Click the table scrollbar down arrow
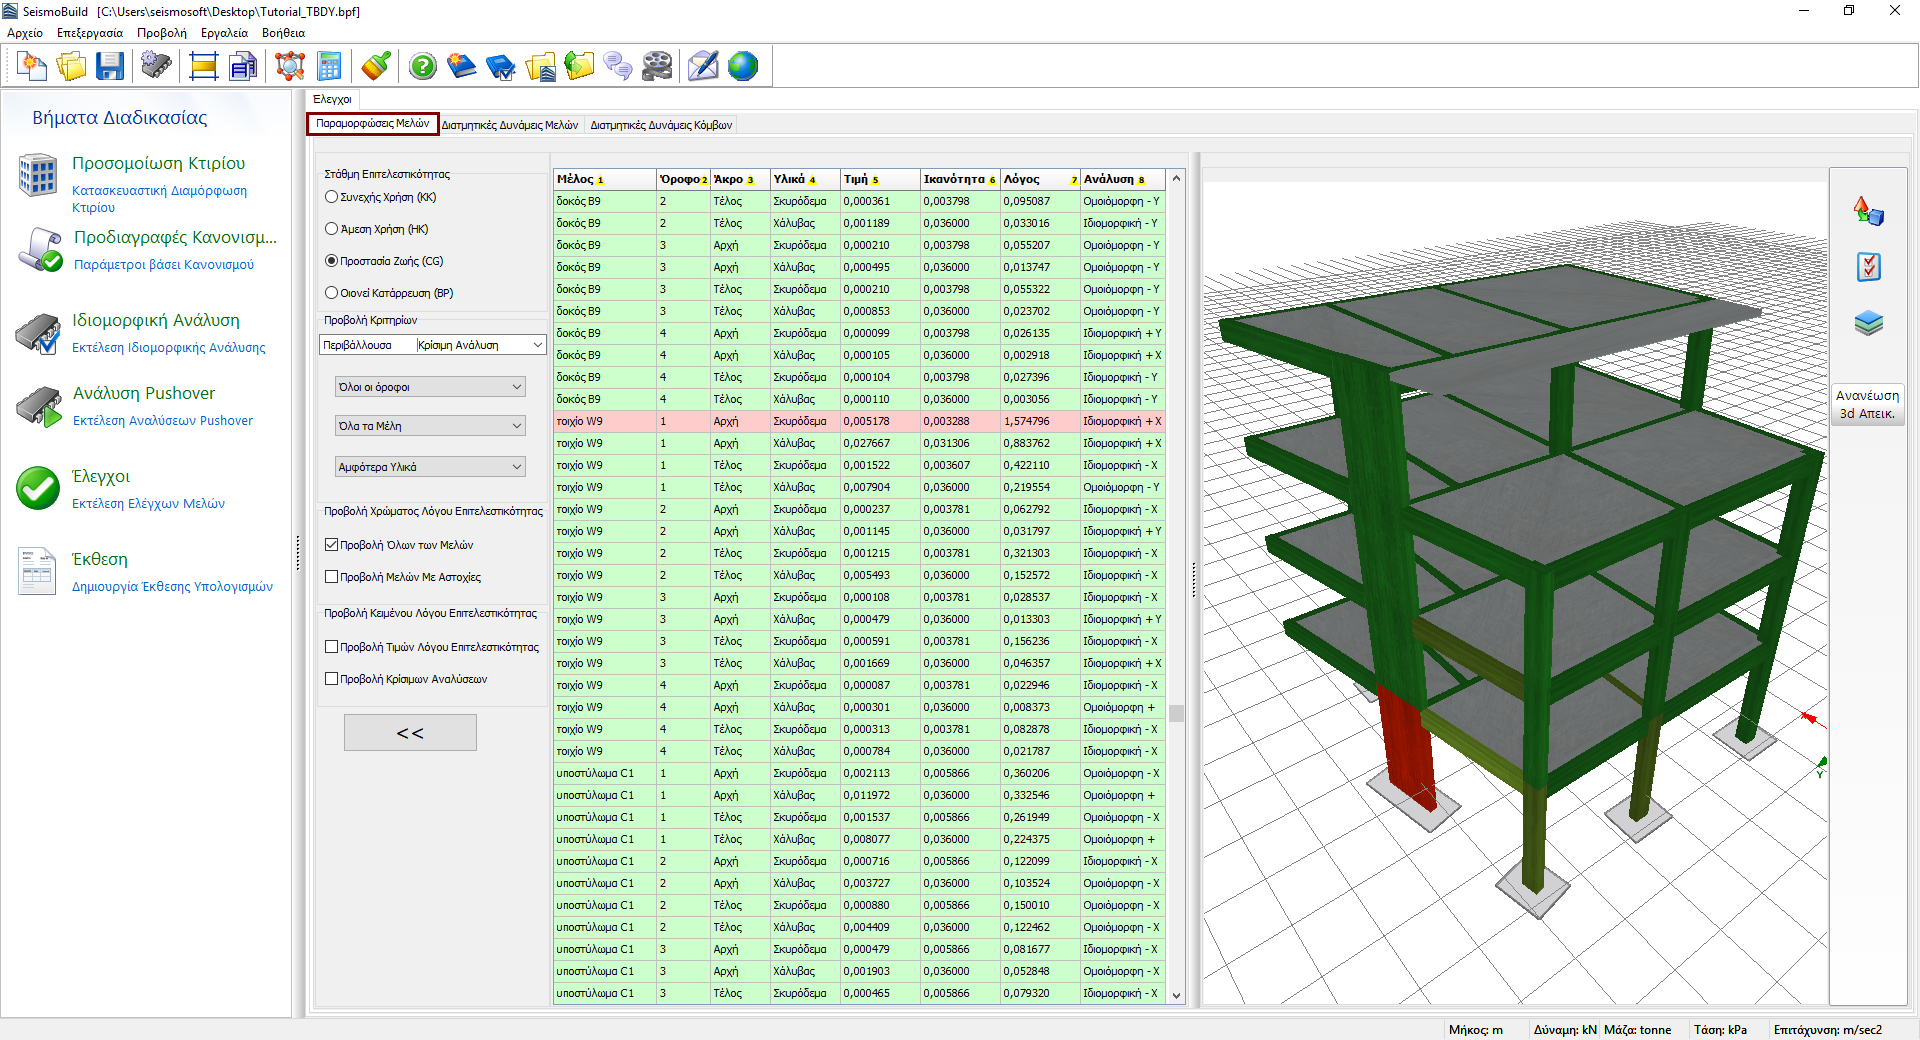This screenshot has height=1040, width=1920. pyautogui.click(x=1177, y=995)
